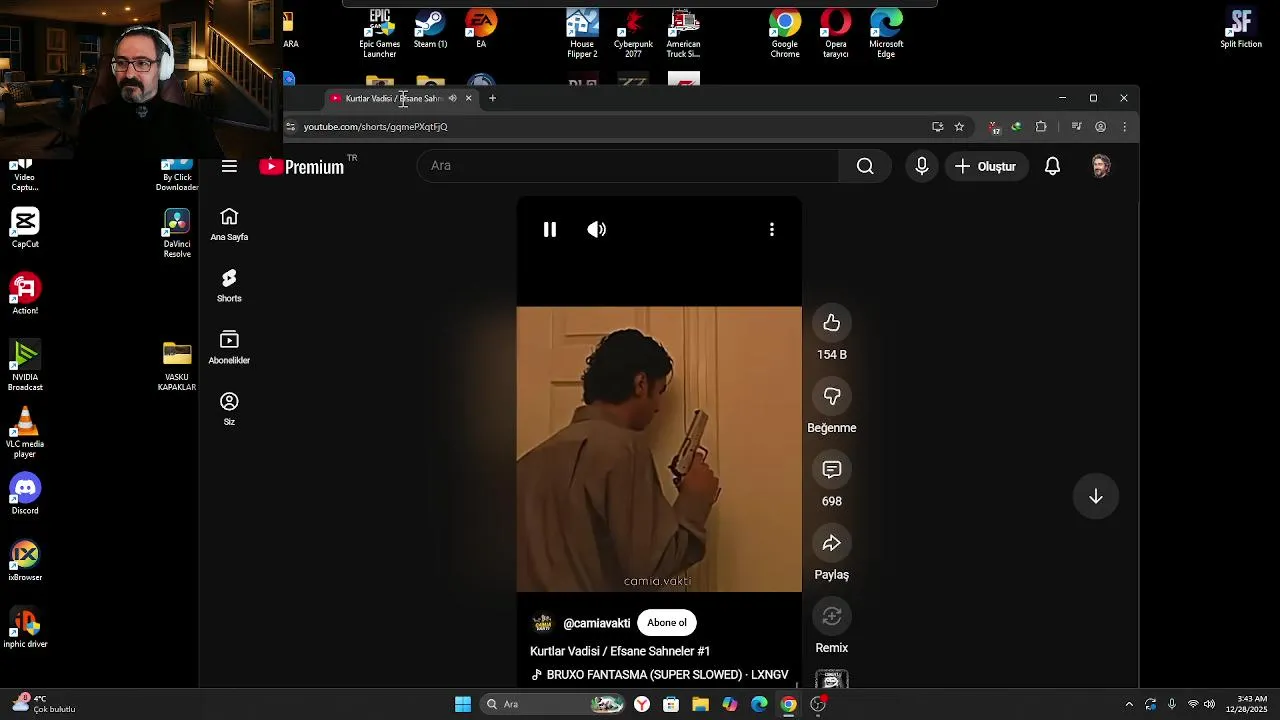This screenshot has height=720, width=1280.
Task: Open the Extensions puzzle-piece menu
Action: point(1041,127)
